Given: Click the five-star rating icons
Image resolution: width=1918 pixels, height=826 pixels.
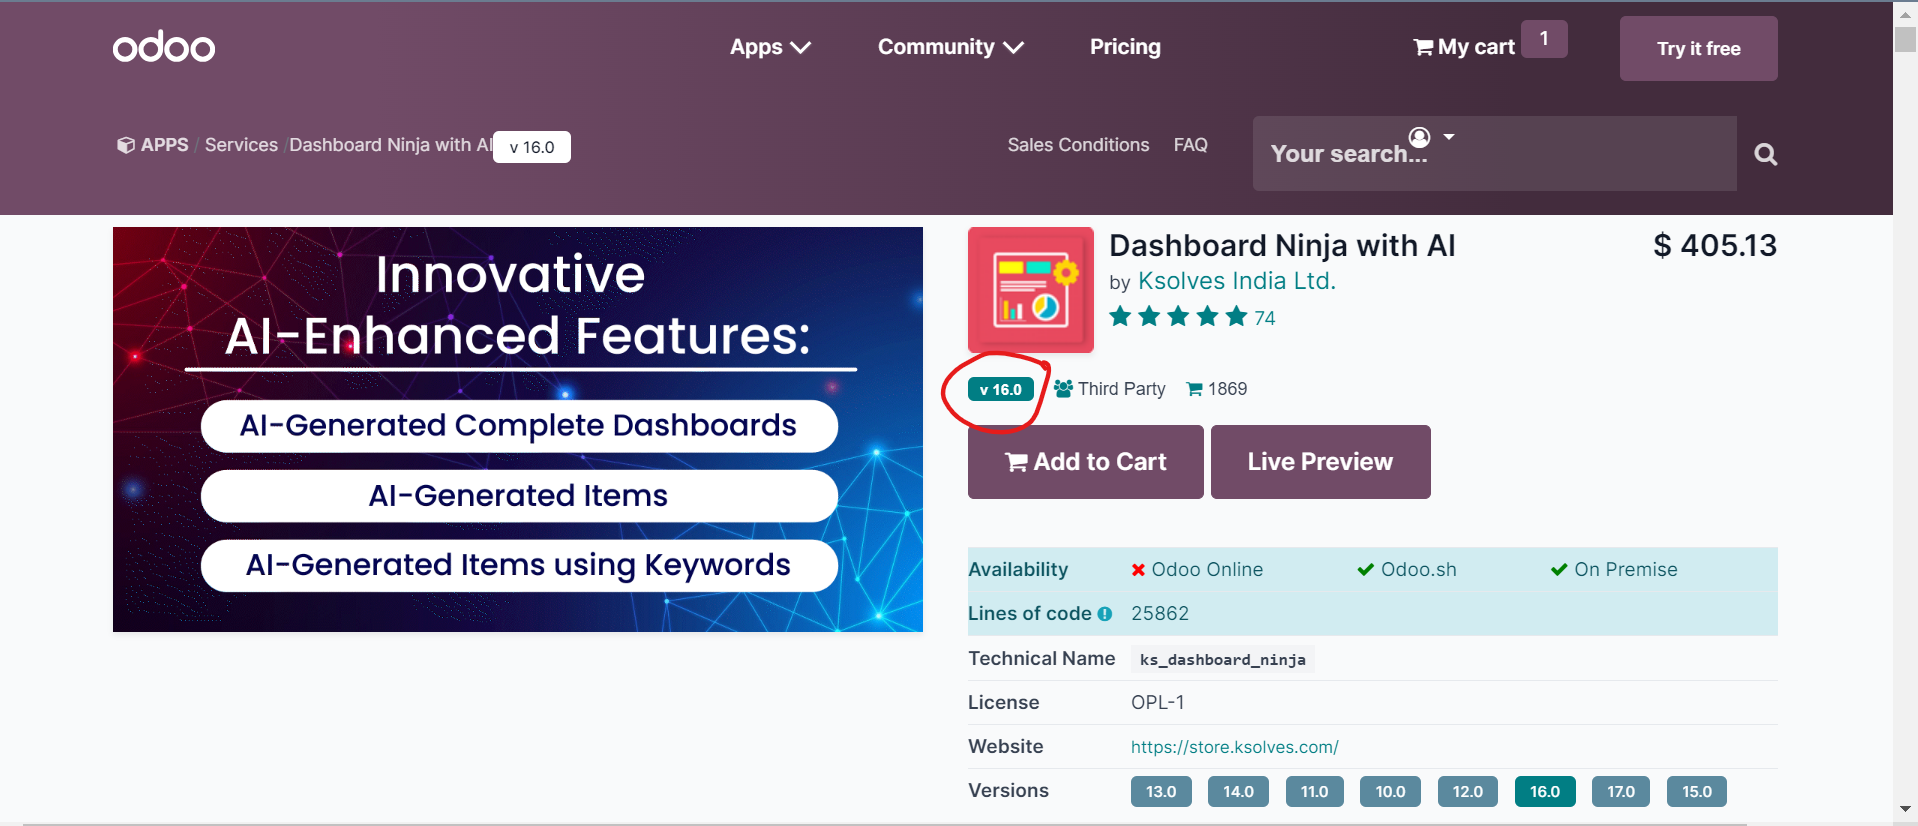Looking at the screenshot, I should point(1178,317).
